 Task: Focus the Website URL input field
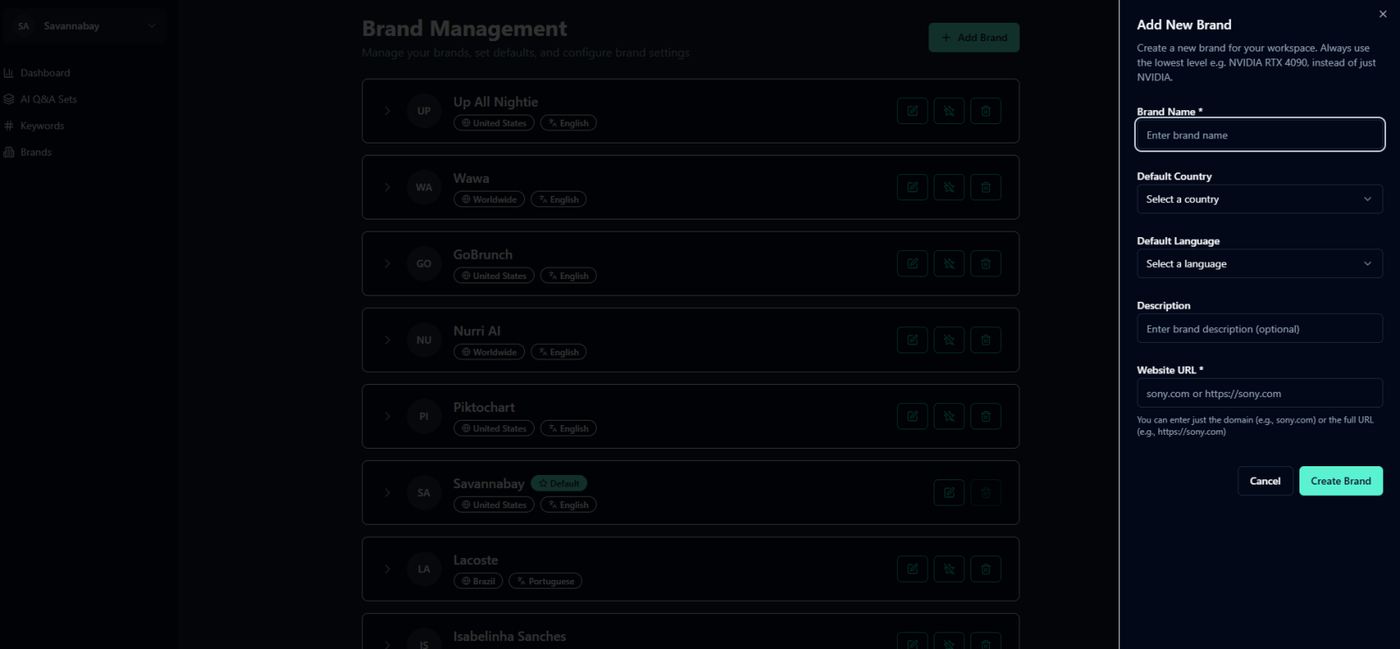click(x=1259, y=393)
